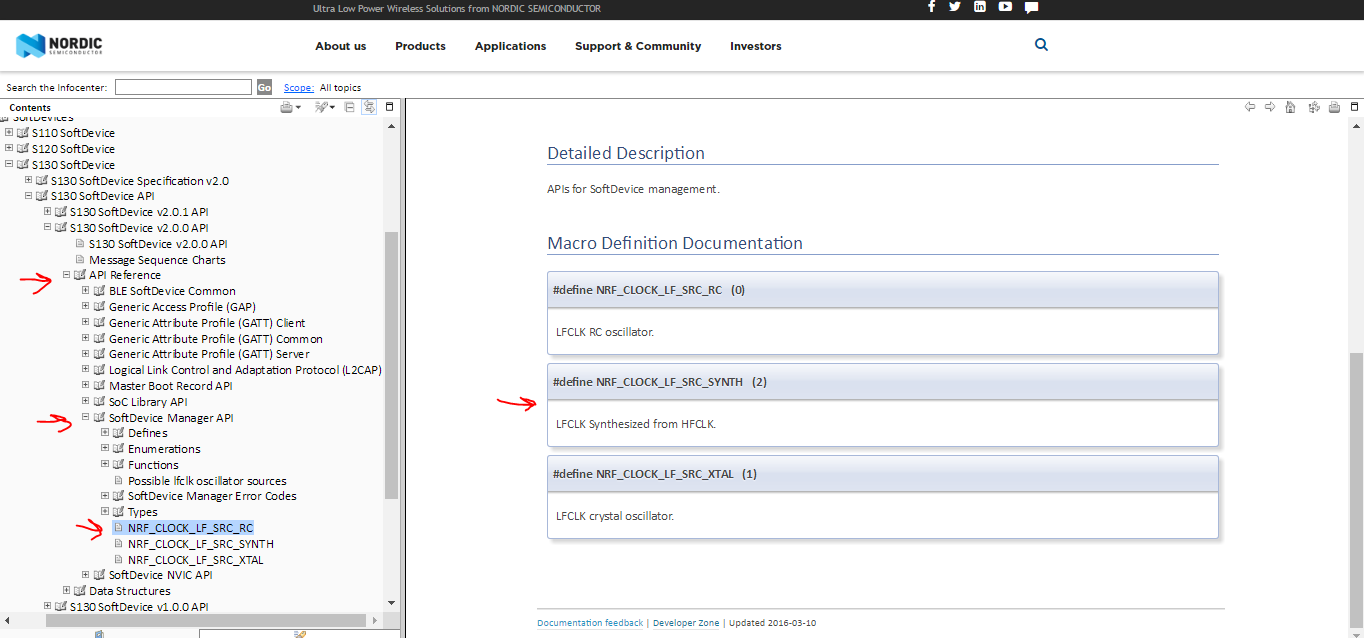Maximize the Contents pane
Viewport: 1364px width, 638px height.
tap(390, 107)
